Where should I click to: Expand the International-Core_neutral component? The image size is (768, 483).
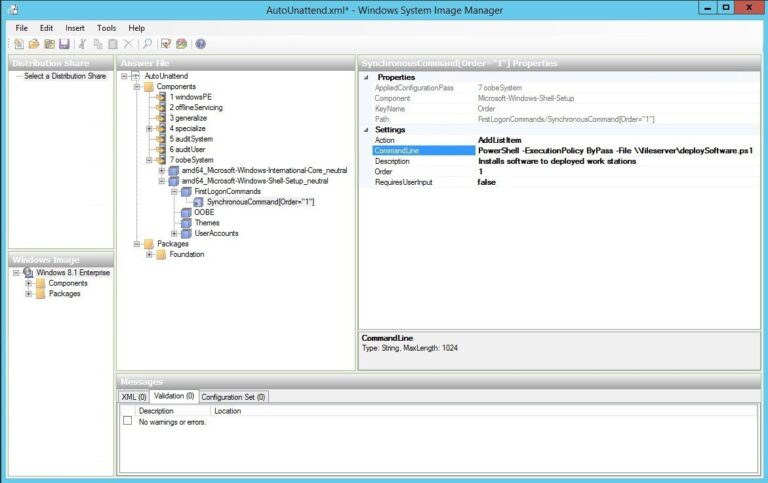coord(162,170)
